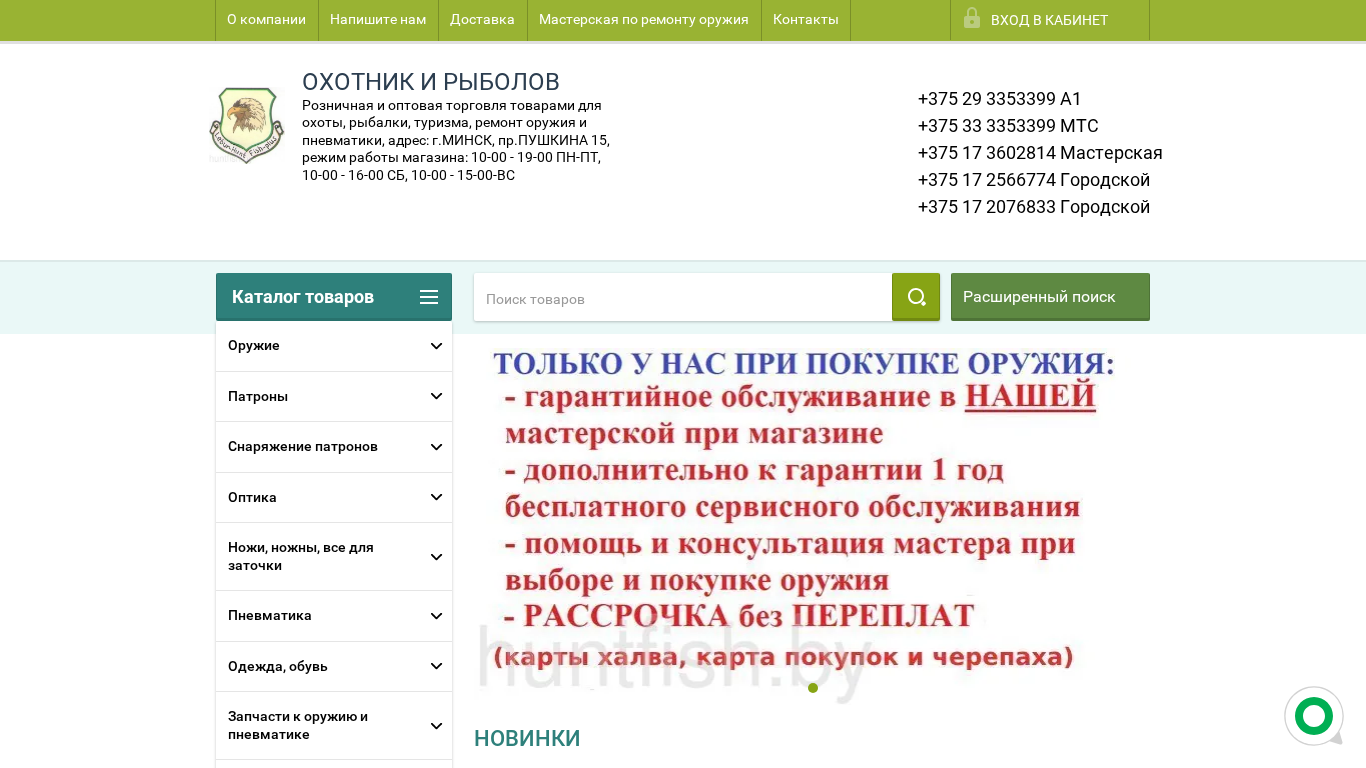Screen dimensions: 1366x768
Task: Click the magnifier search button
Action: 916,297
